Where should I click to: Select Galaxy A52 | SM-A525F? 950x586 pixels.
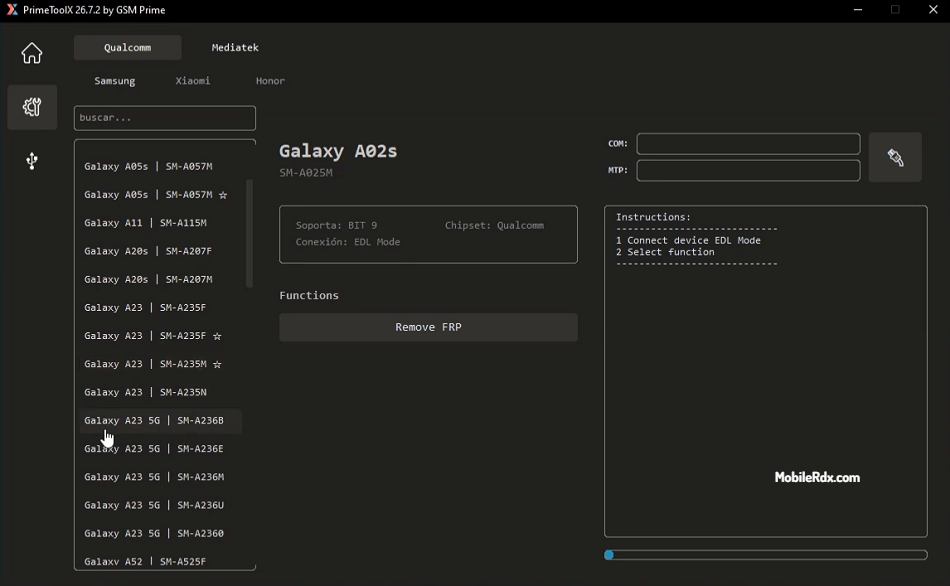pos(161,561)
